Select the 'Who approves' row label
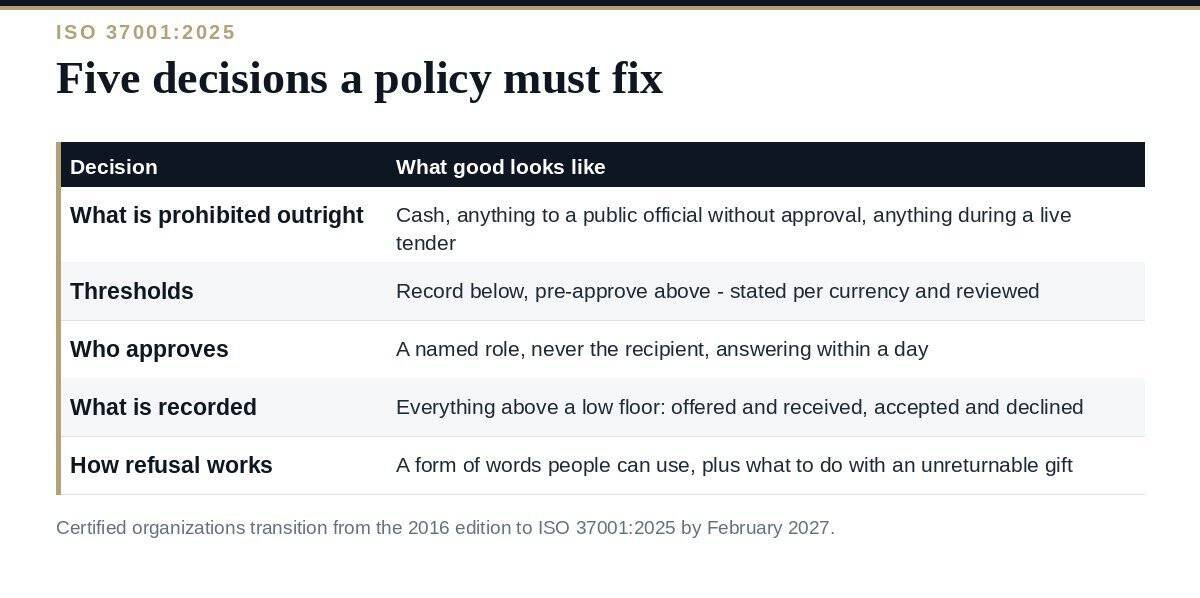The image size is (1200, 598). tap(149, 349)
